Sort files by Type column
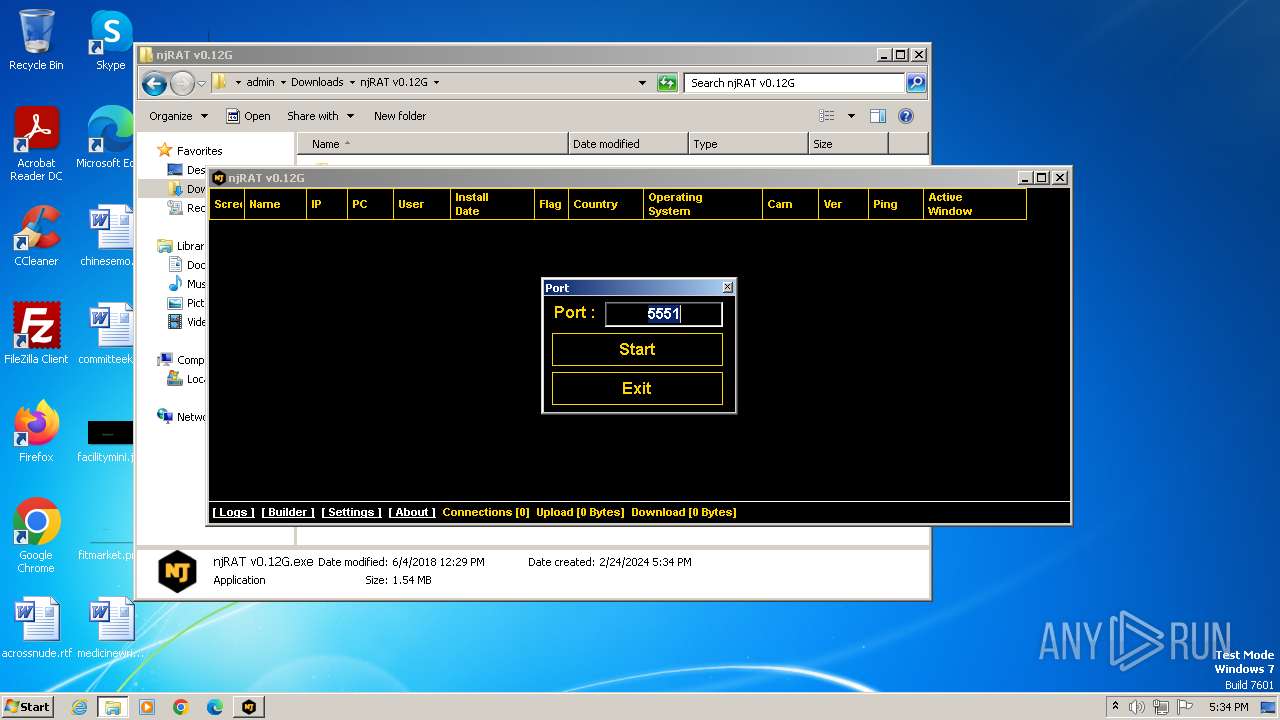The width and height of the screenshot is (1280, 720). point(748,144)
